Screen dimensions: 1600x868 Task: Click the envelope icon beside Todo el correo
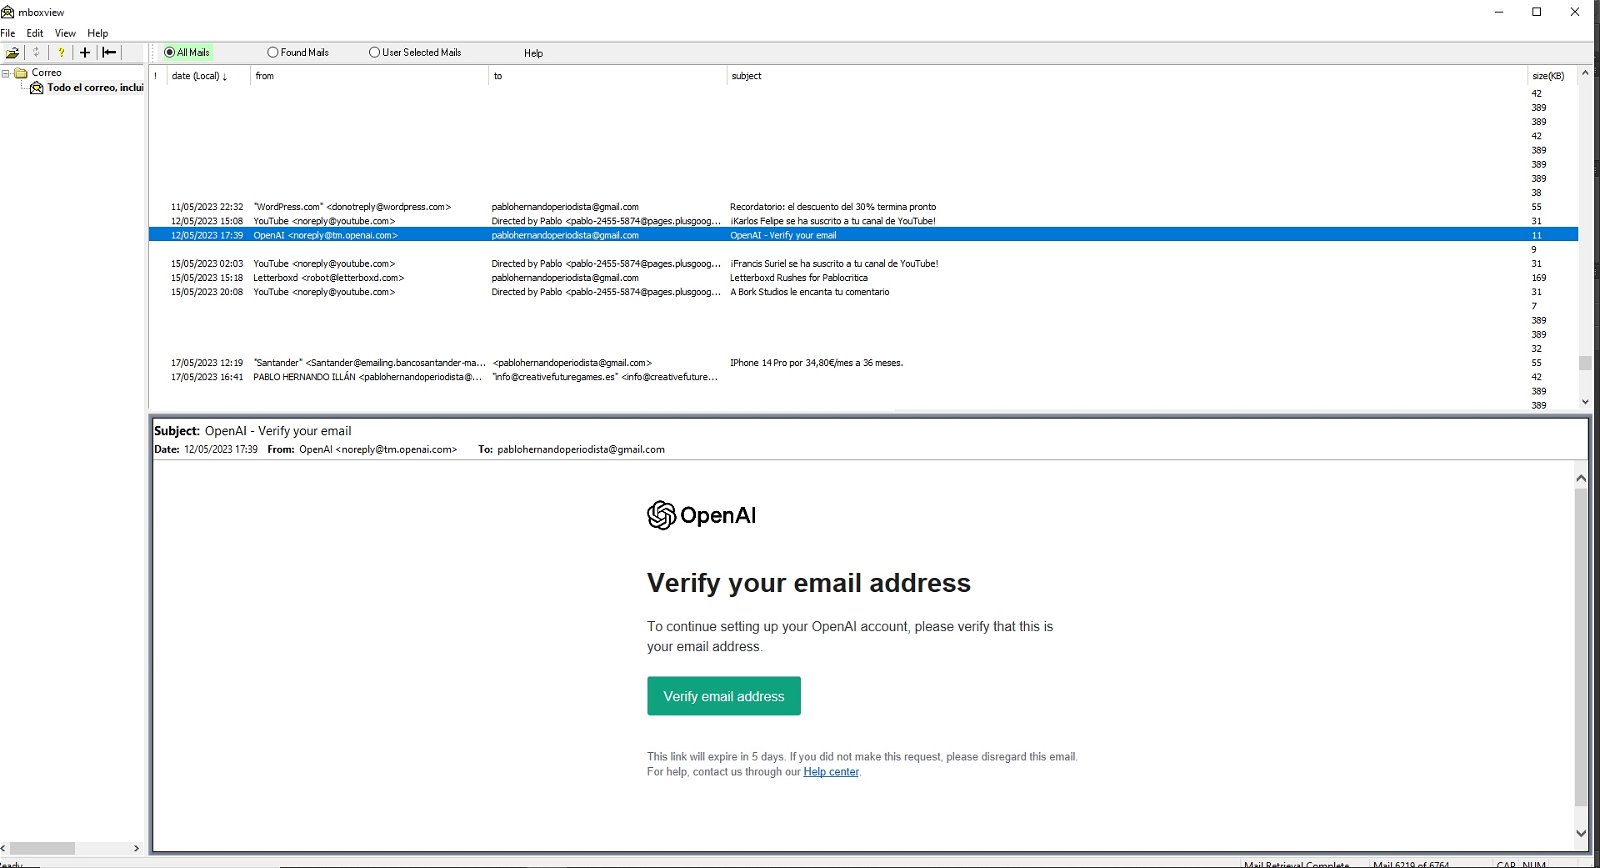[37, 88]
